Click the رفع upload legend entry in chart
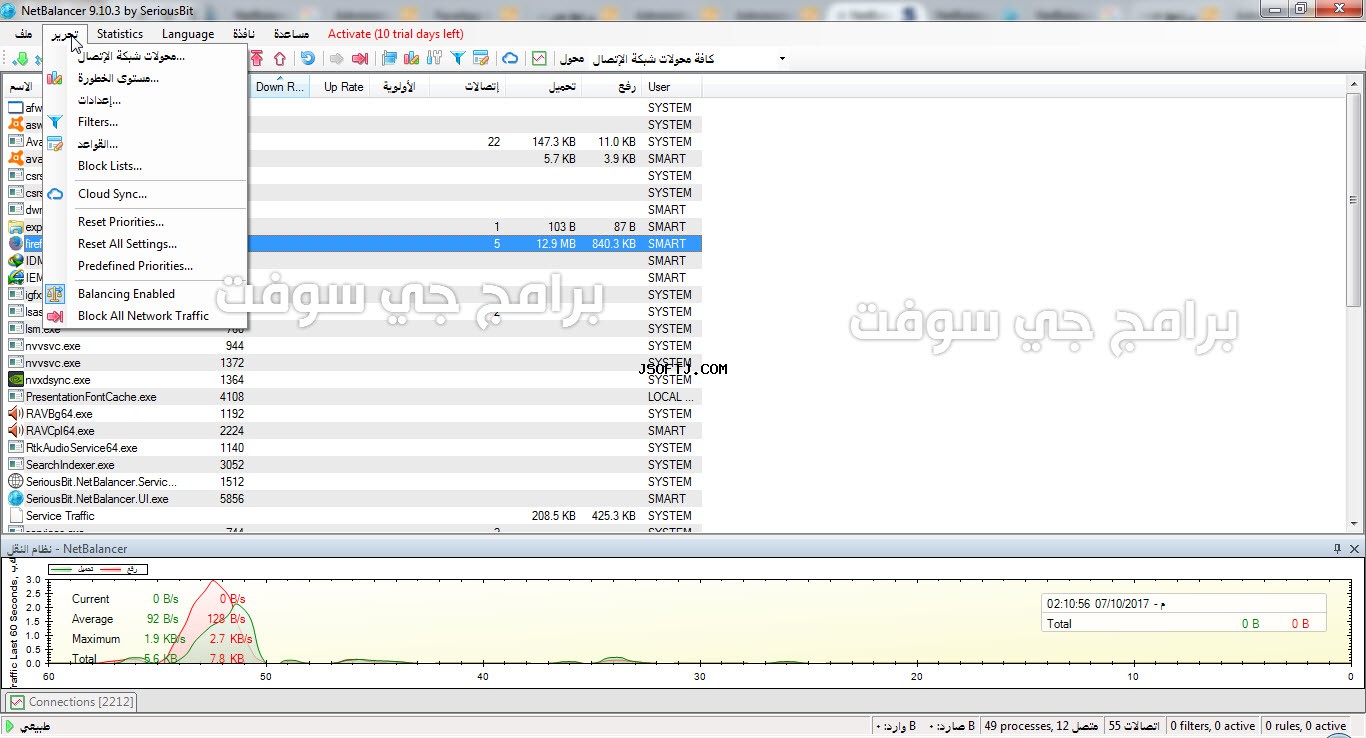The image size is (1366, 738). 121,569
